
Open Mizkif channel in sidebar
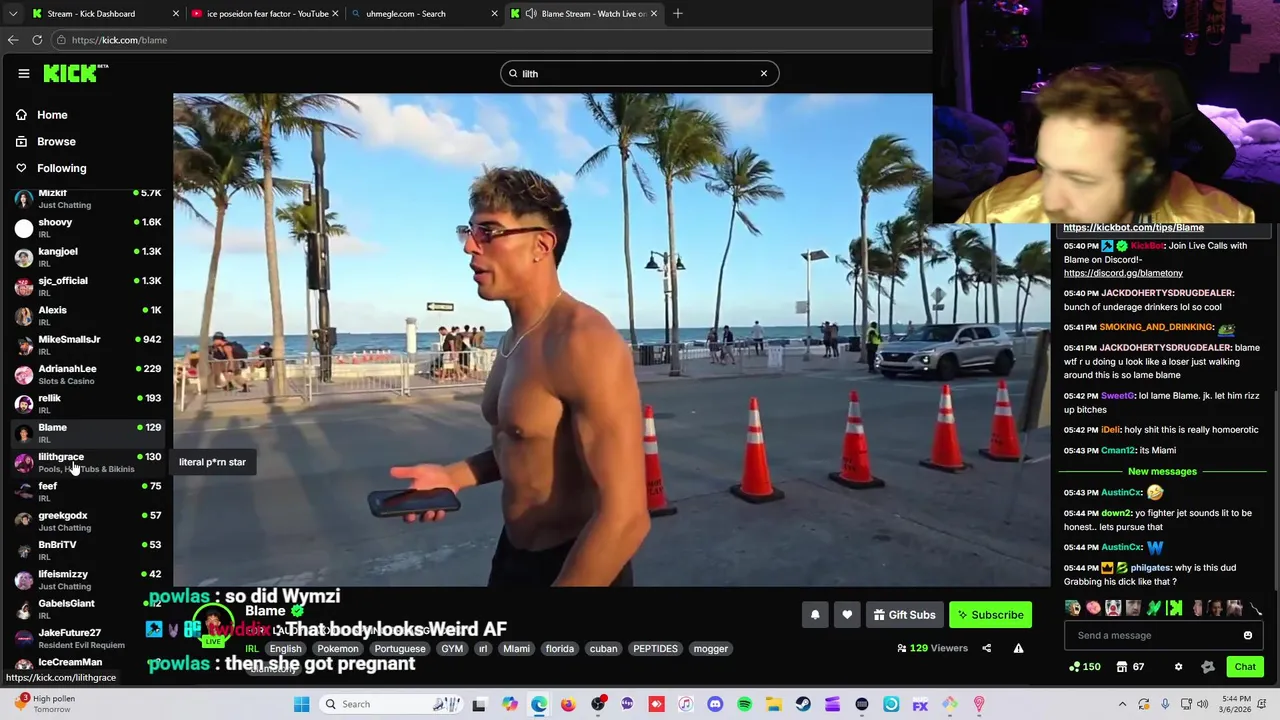point(87,198)
